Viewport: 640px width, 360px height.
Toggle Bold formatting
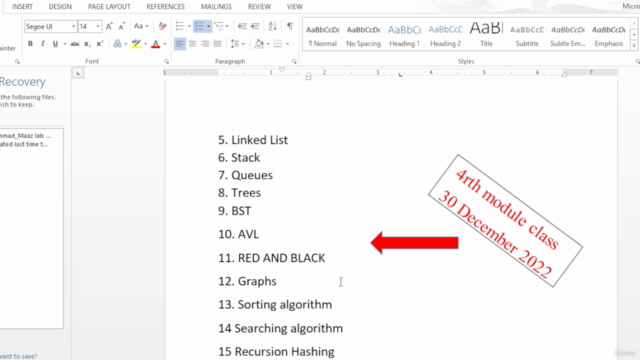(30, 44)
